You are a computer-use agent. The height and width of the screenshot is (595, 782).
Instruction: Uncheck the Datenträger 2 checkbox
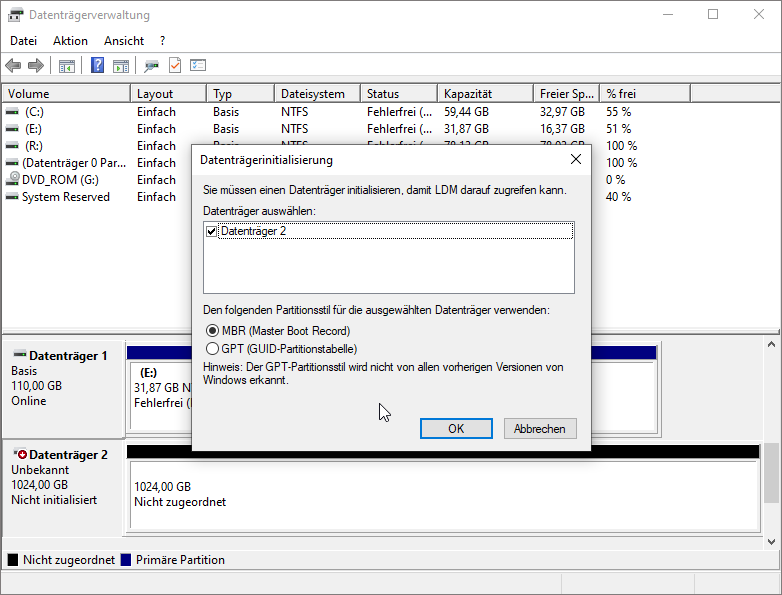coord(211,231)
